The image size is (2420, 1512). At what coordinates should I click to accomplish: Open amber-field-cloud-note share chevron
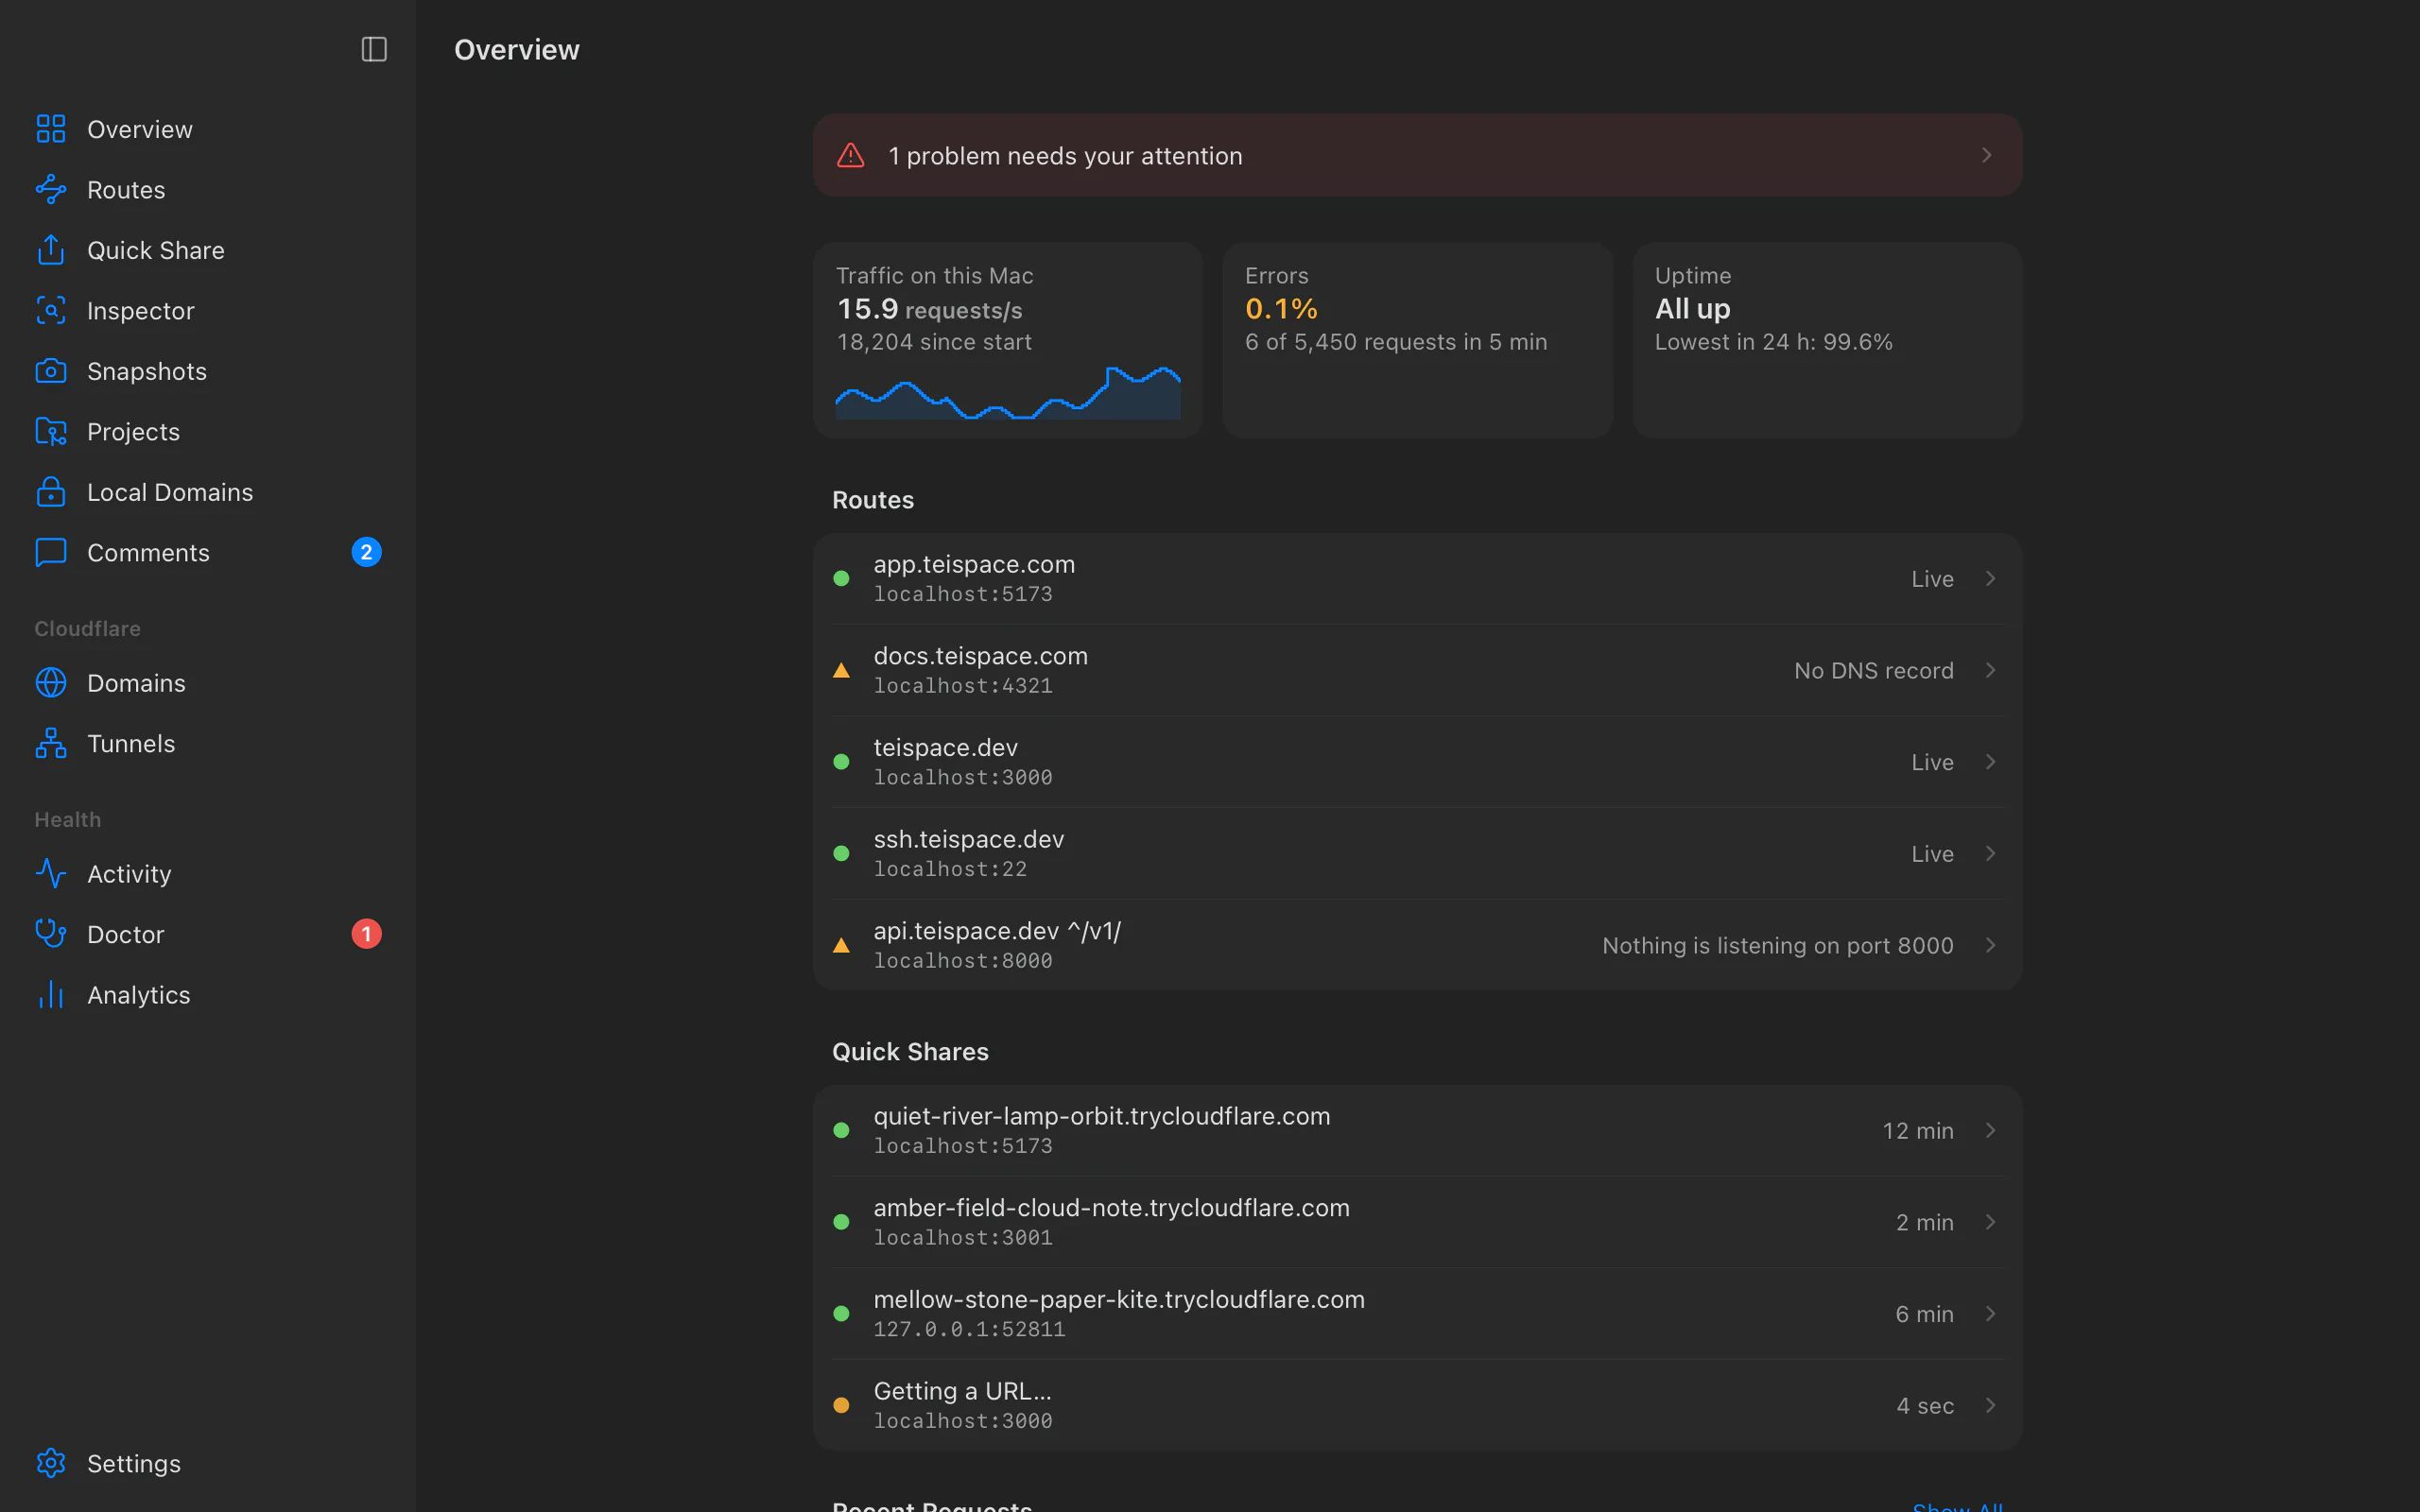pyautogui.click(x=1990, y=1222)
